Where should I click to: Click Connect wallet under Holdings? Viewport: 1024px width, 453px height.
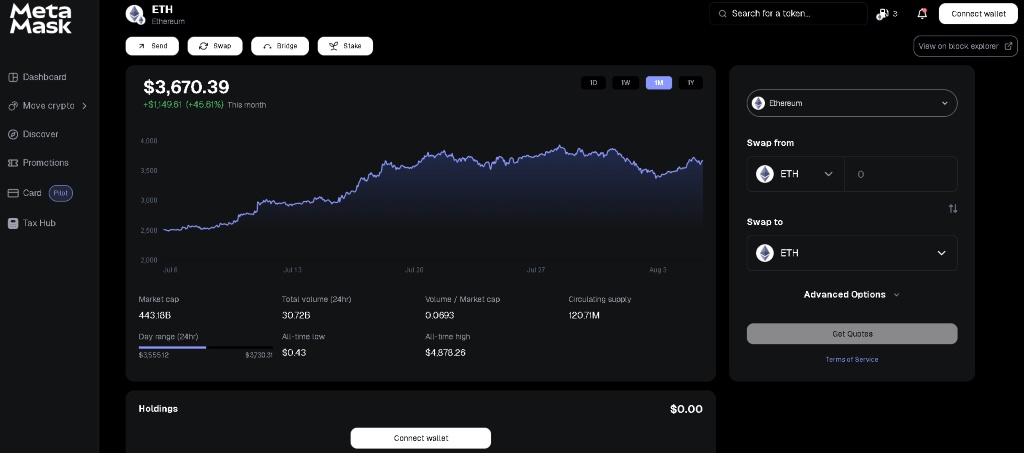(x=421, y=438)
